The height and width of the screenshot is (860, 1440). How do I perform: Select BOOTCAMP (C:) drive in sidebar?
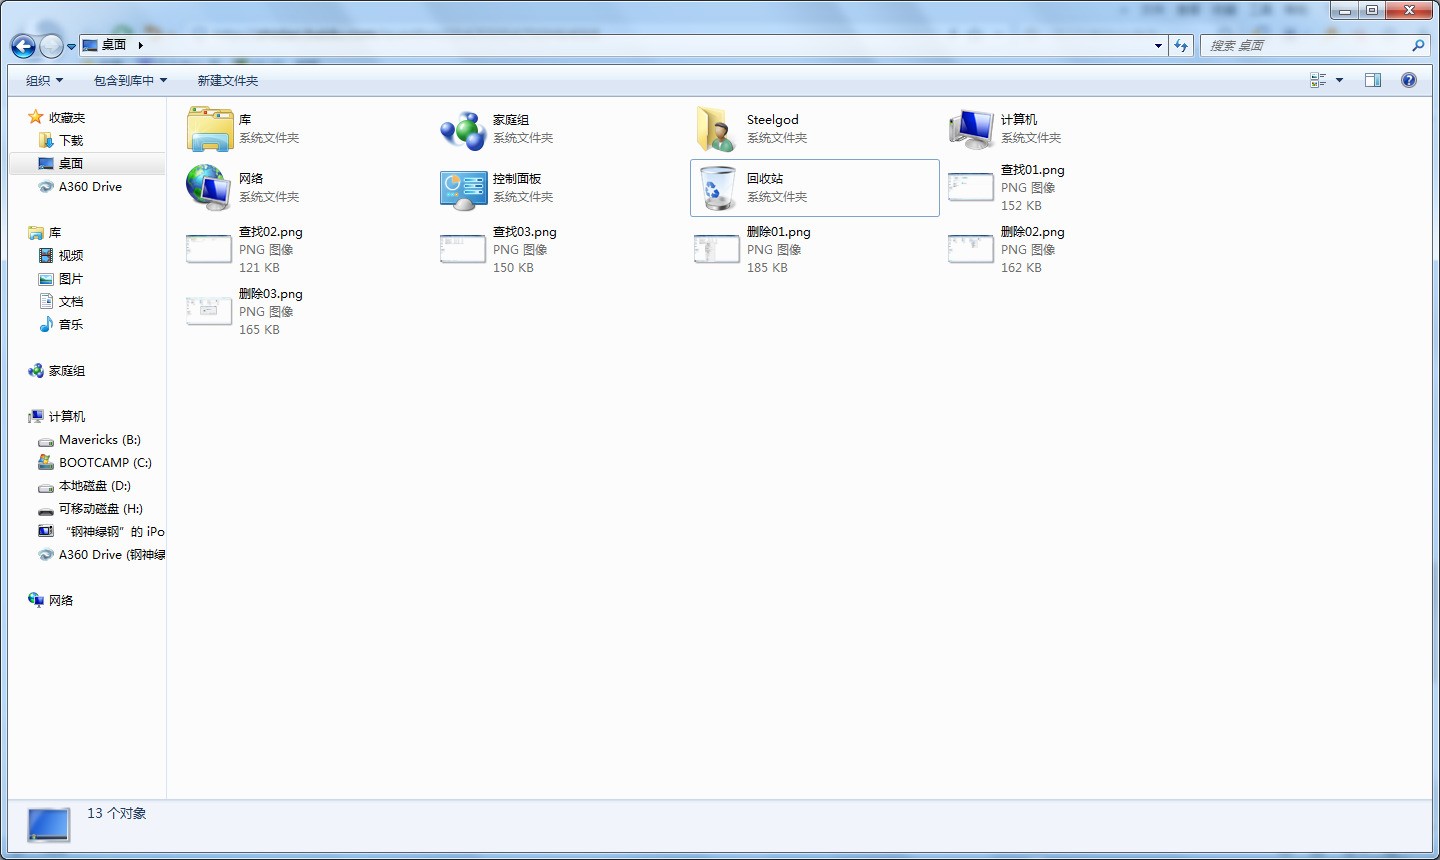(x=105, y=462)
